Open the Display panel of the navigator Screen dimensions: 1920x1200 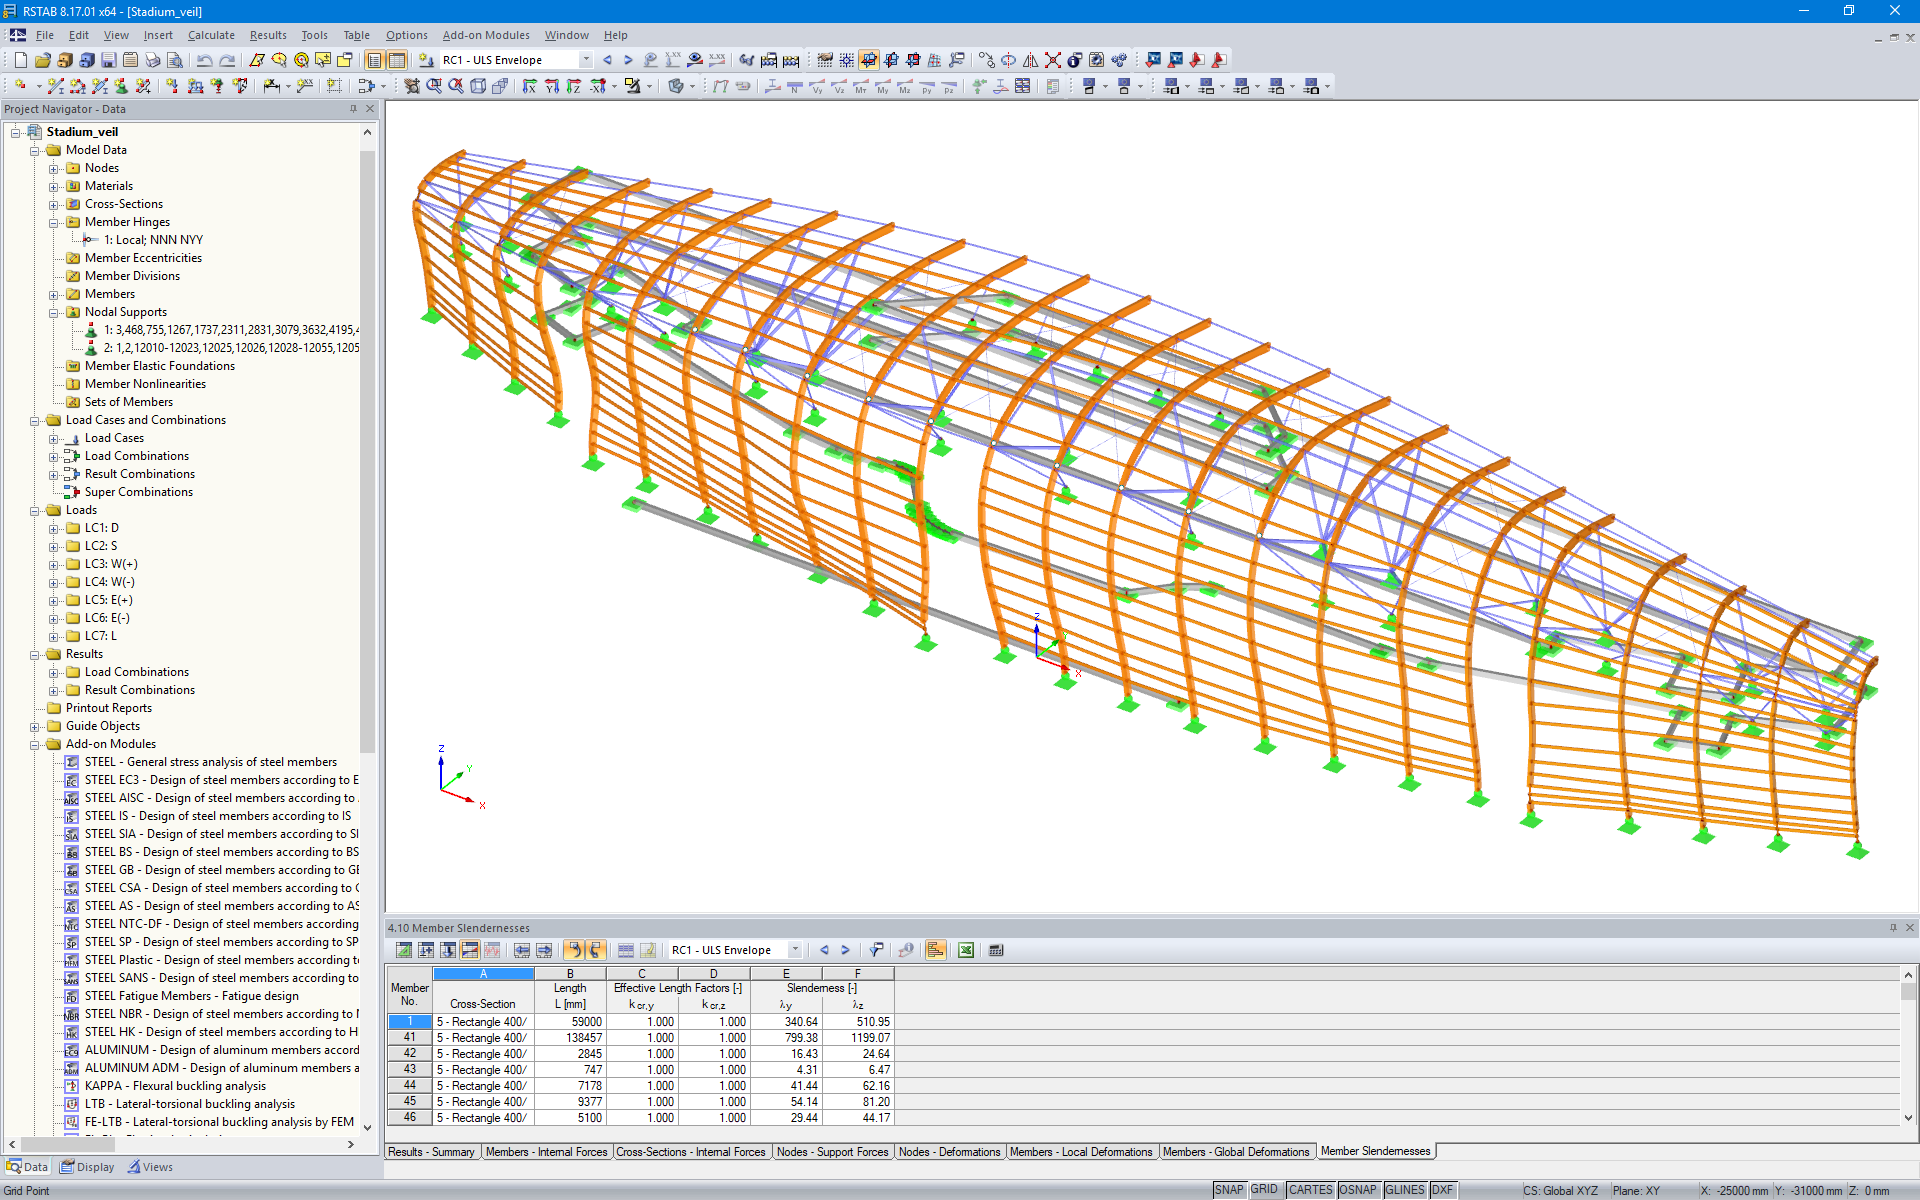(87, 1166)
